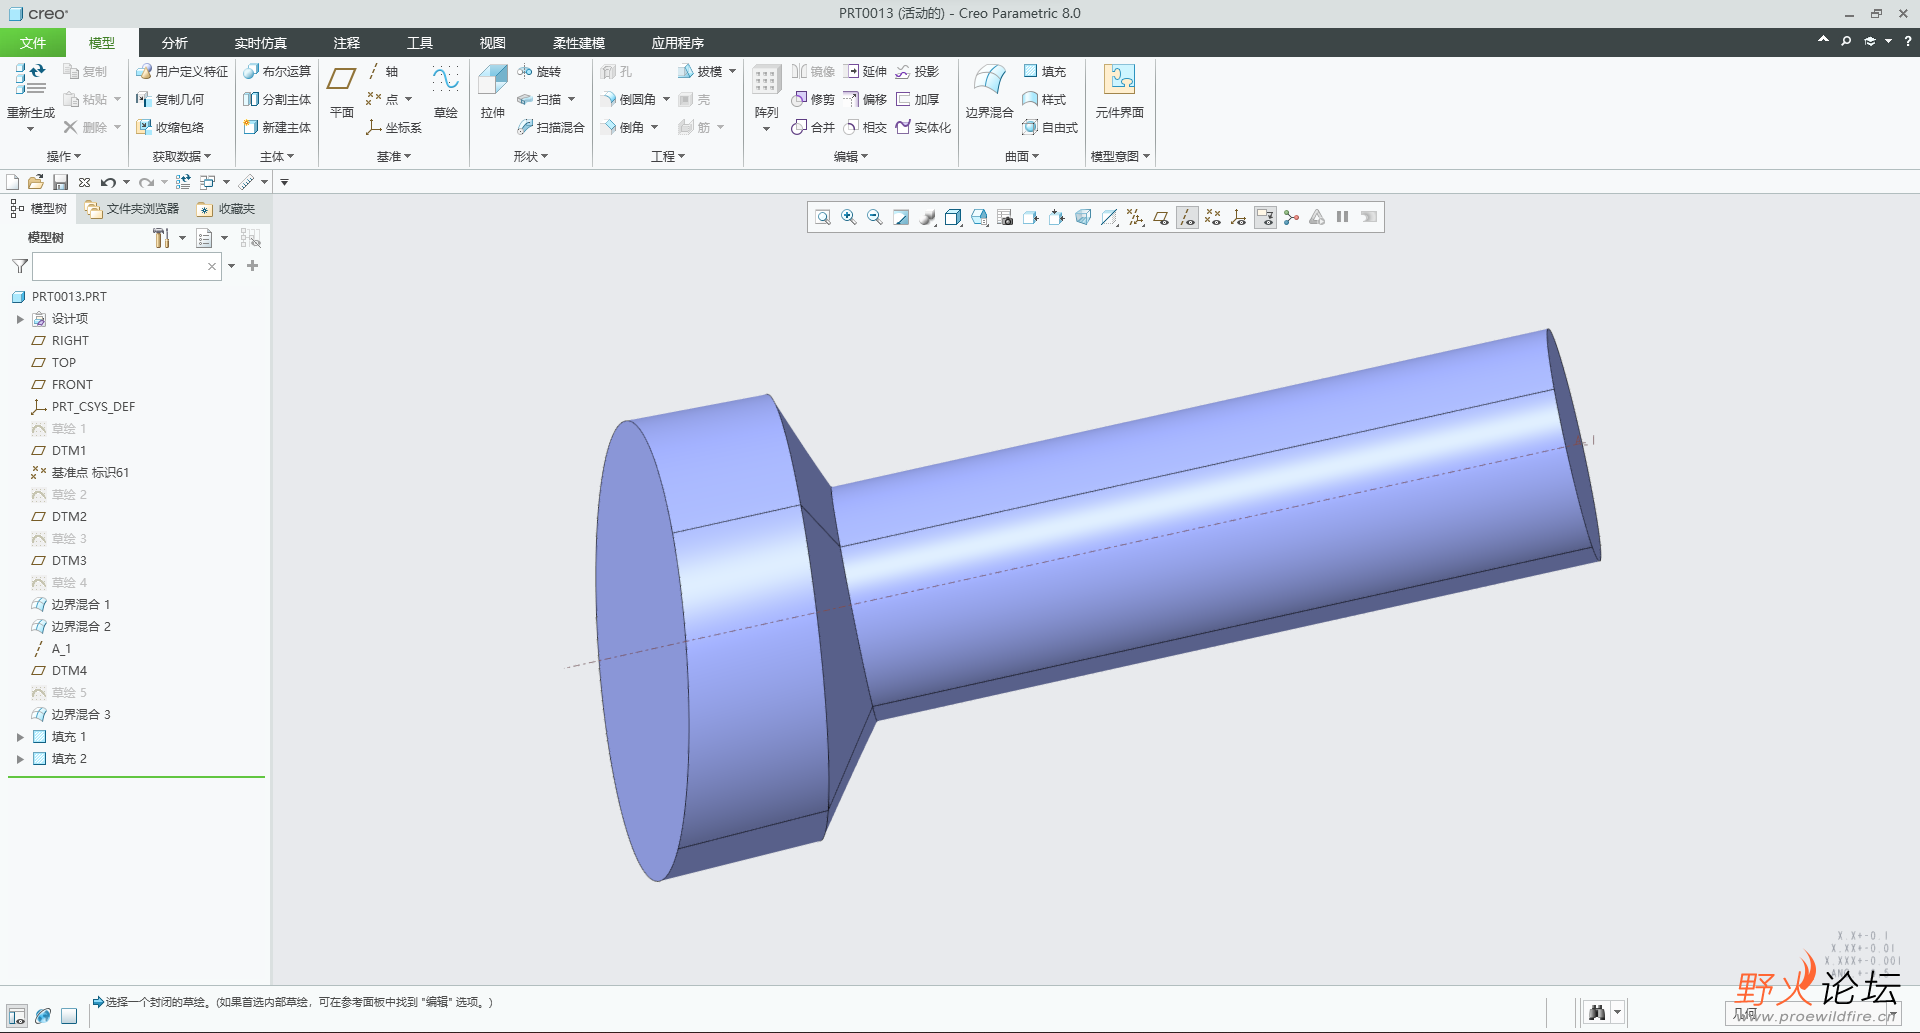Click the Solidify (实体化) tool
1920x1033 pixels.
click(923, 128)
